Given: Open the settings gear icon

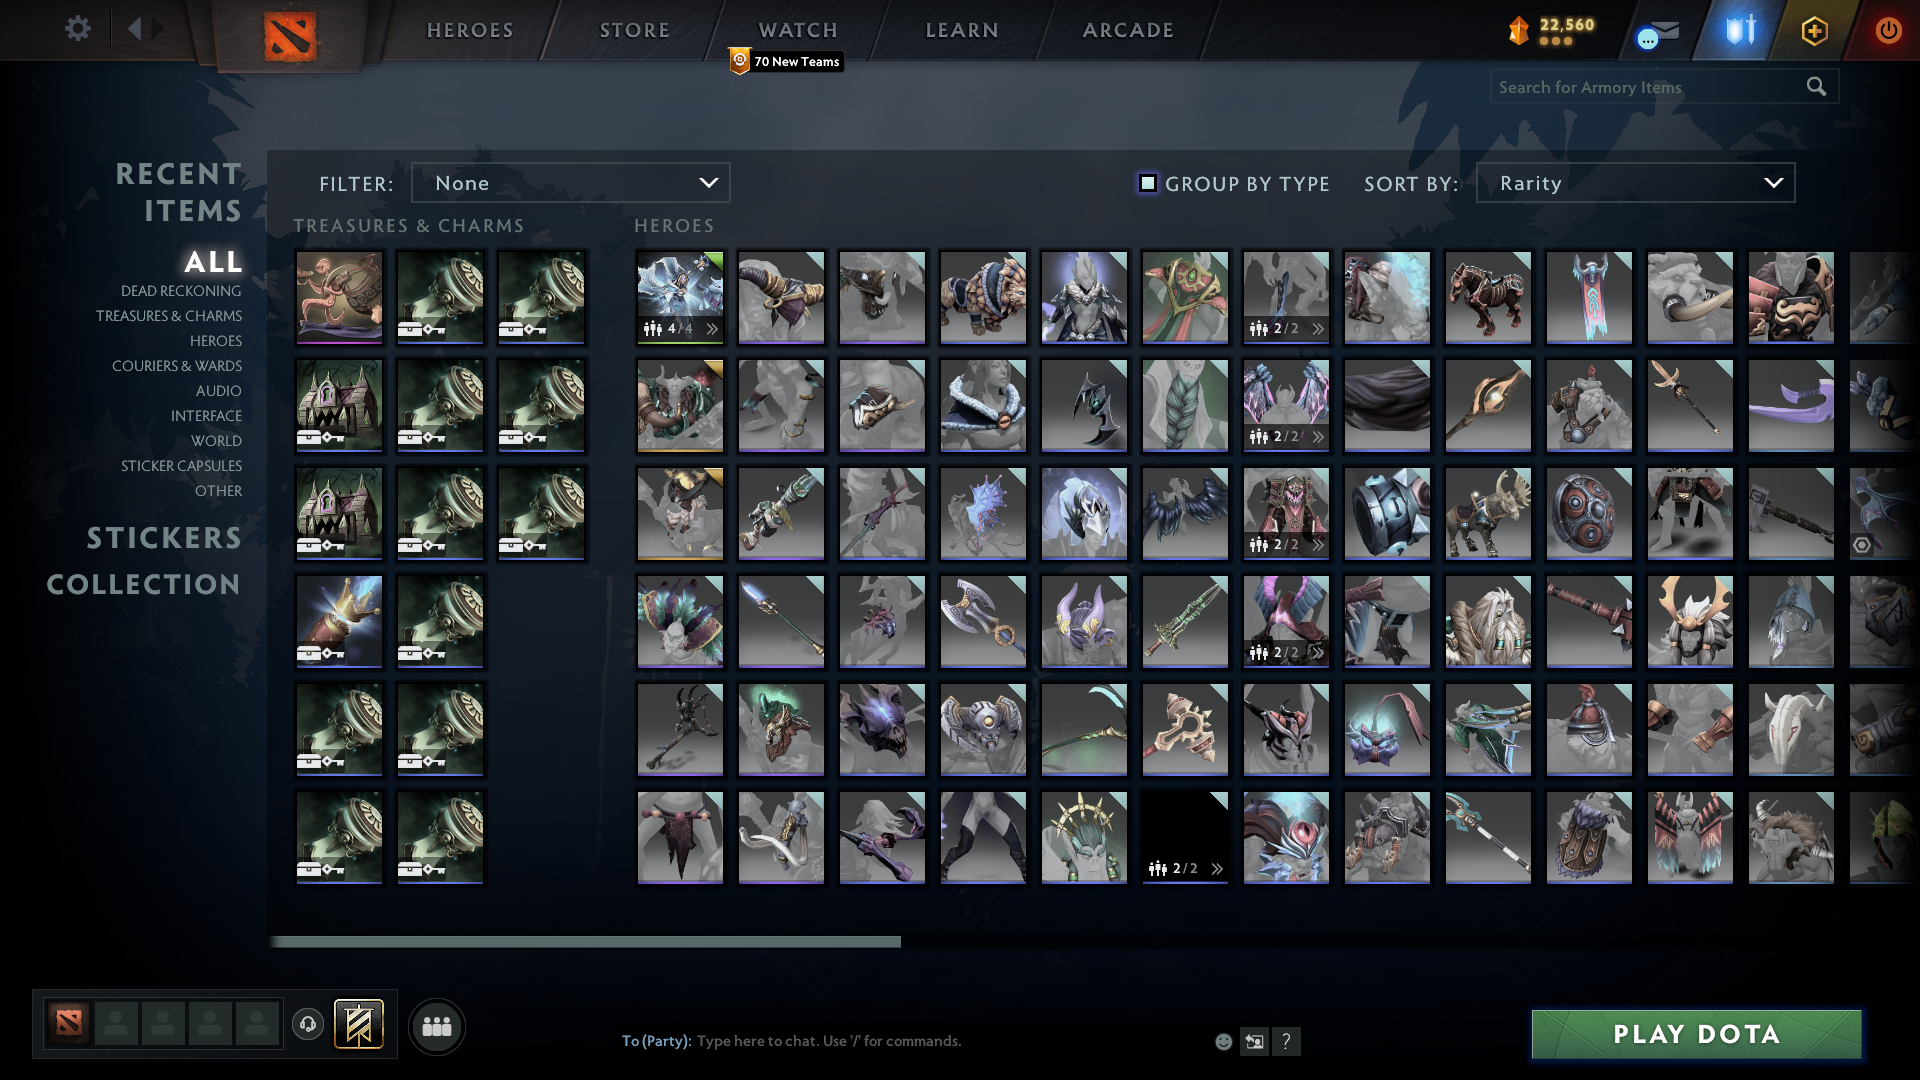Looking at the screenshot, I should 78,29.
